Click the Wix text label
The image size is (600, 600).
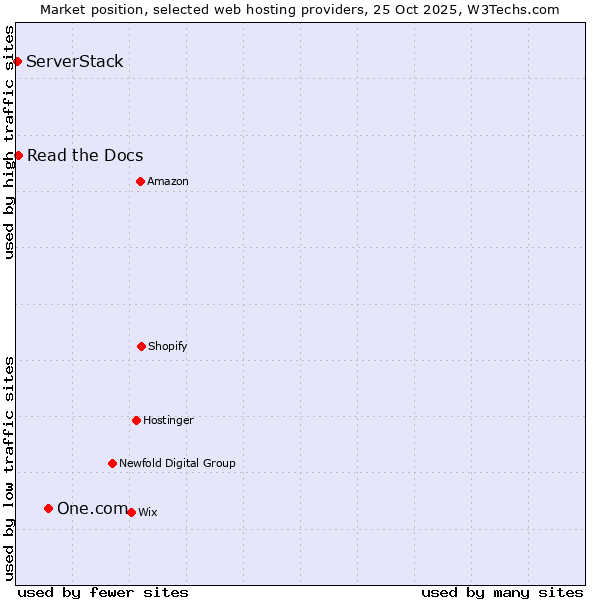147,512
